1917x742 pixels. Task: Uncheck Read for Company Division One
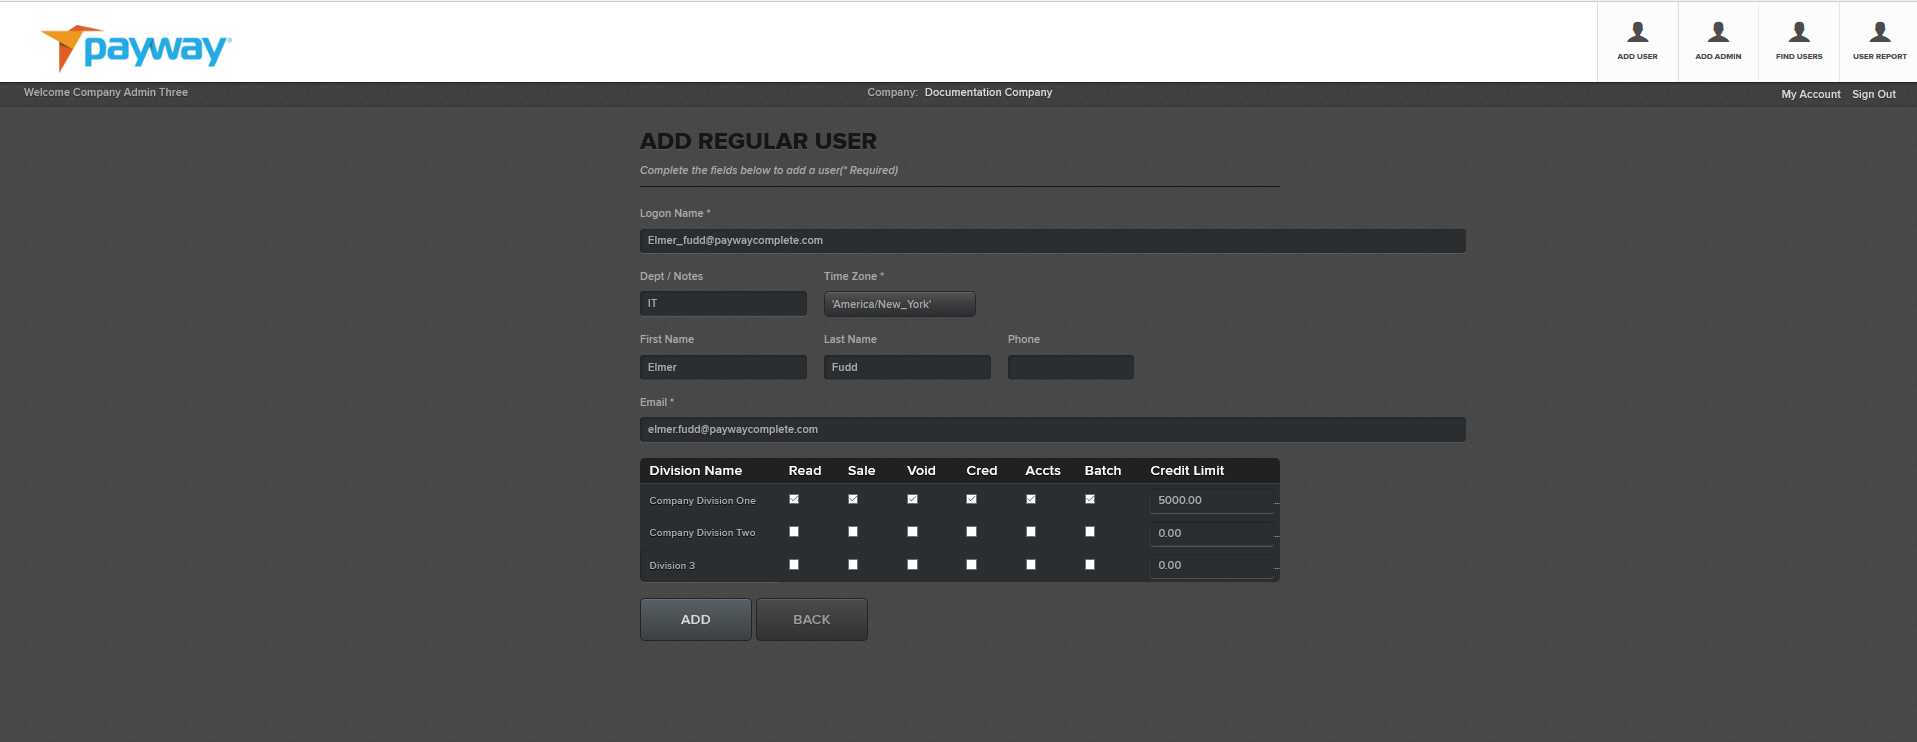pos(794,499)
